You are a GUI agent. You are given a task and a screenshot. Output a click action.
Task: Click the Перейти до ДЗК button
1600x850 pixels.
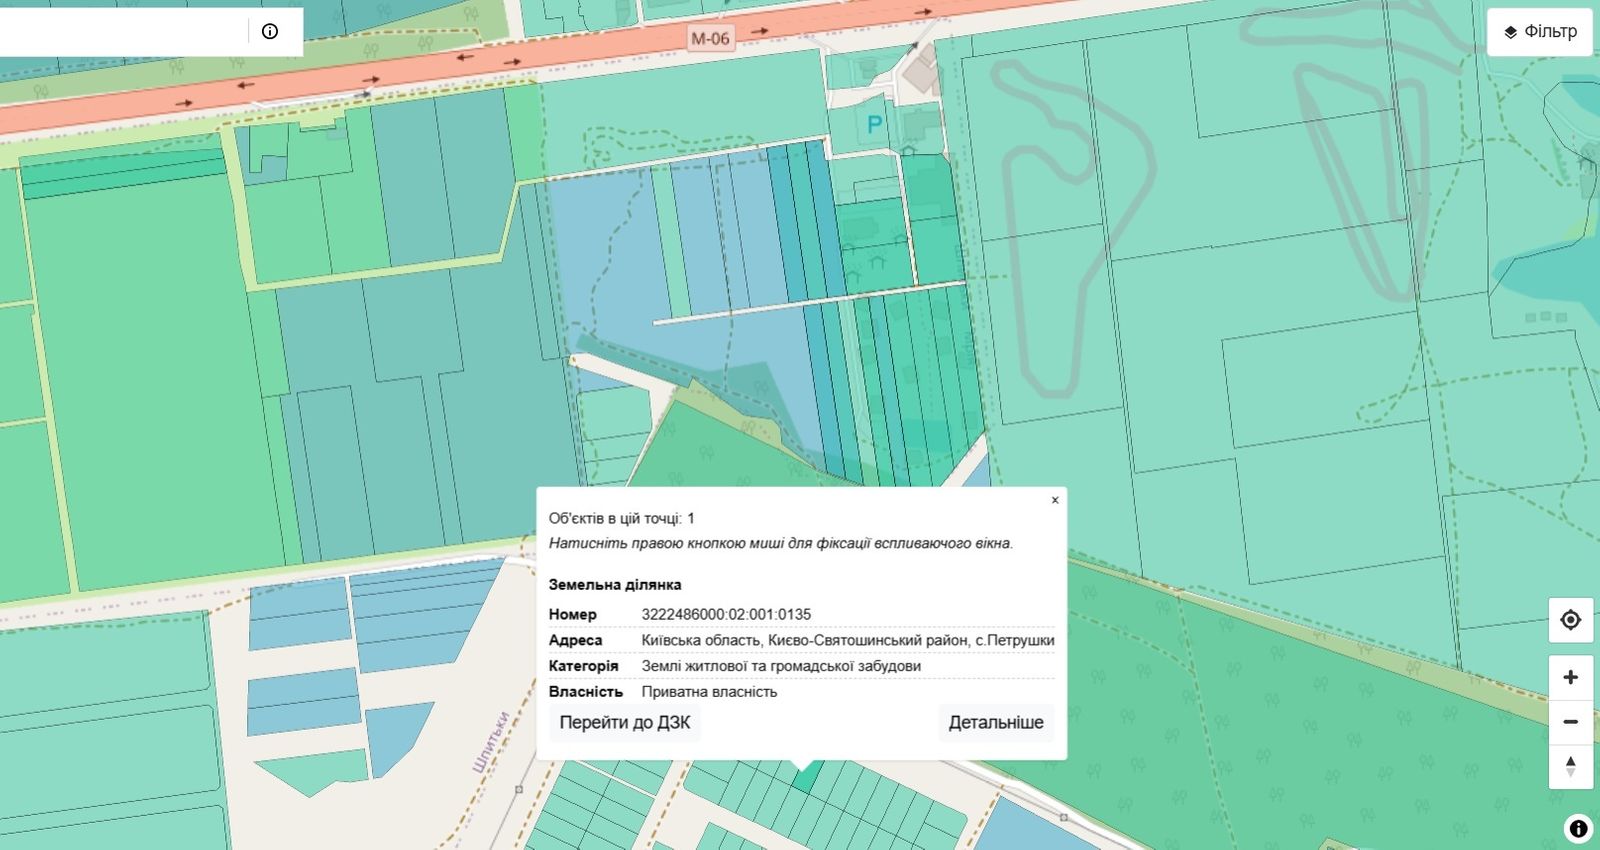(x=625, y=722)
